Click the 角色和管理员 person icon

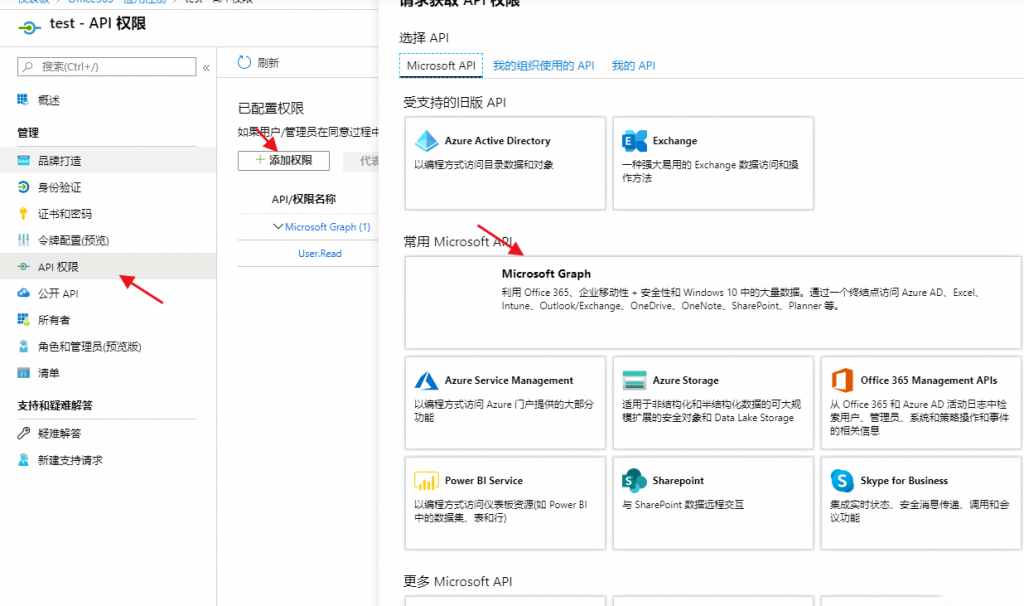pyautogui.click(x=24, y=346)
